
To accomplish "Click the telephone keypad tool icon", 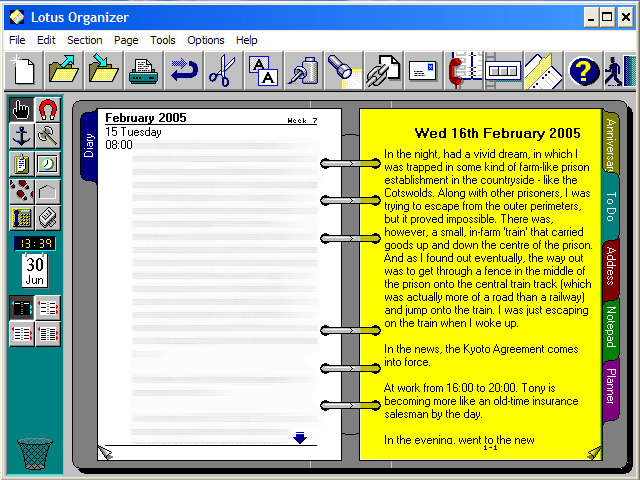I will [x=22, y=218].
